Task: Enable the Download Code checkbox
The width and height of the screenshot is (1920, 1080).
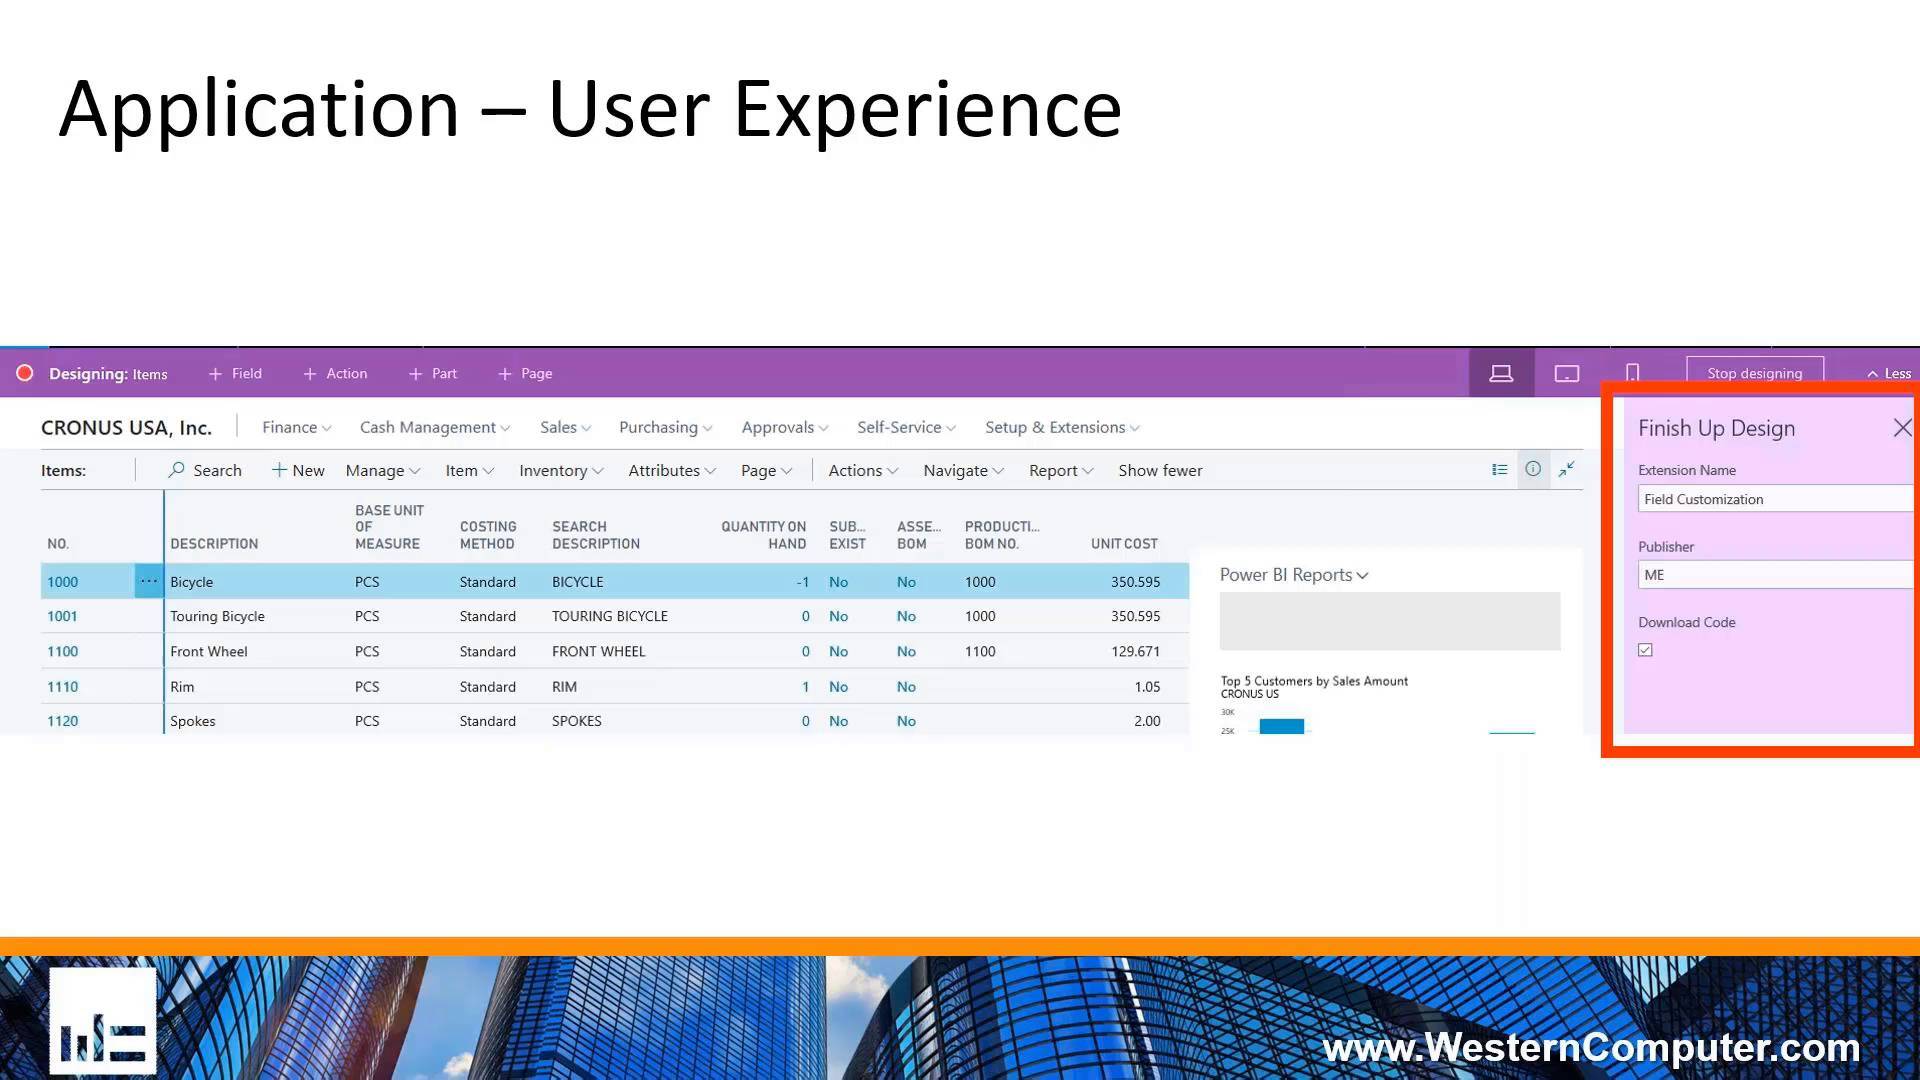Action: tap(1645, 649)
